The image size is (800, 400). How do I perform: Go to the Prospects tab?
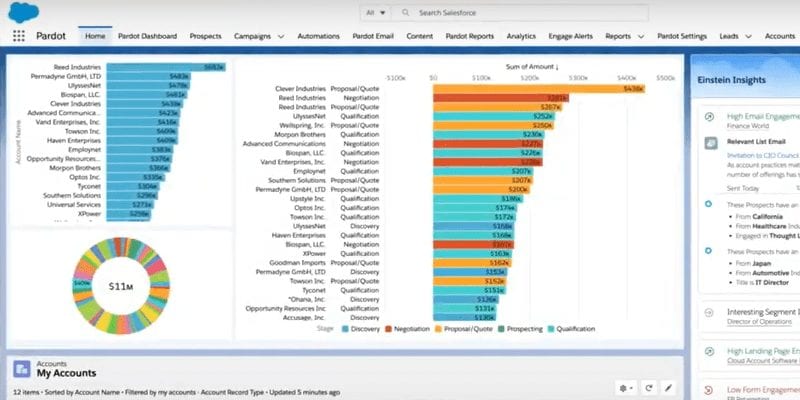coord(206,36)
